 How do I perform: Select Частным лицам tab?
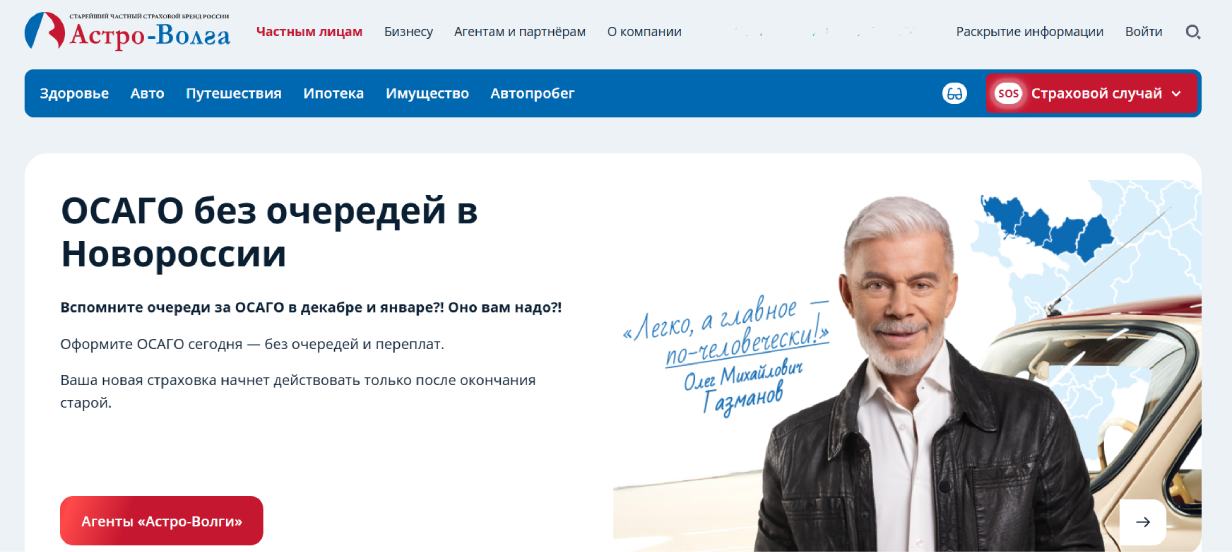(309, 32)
